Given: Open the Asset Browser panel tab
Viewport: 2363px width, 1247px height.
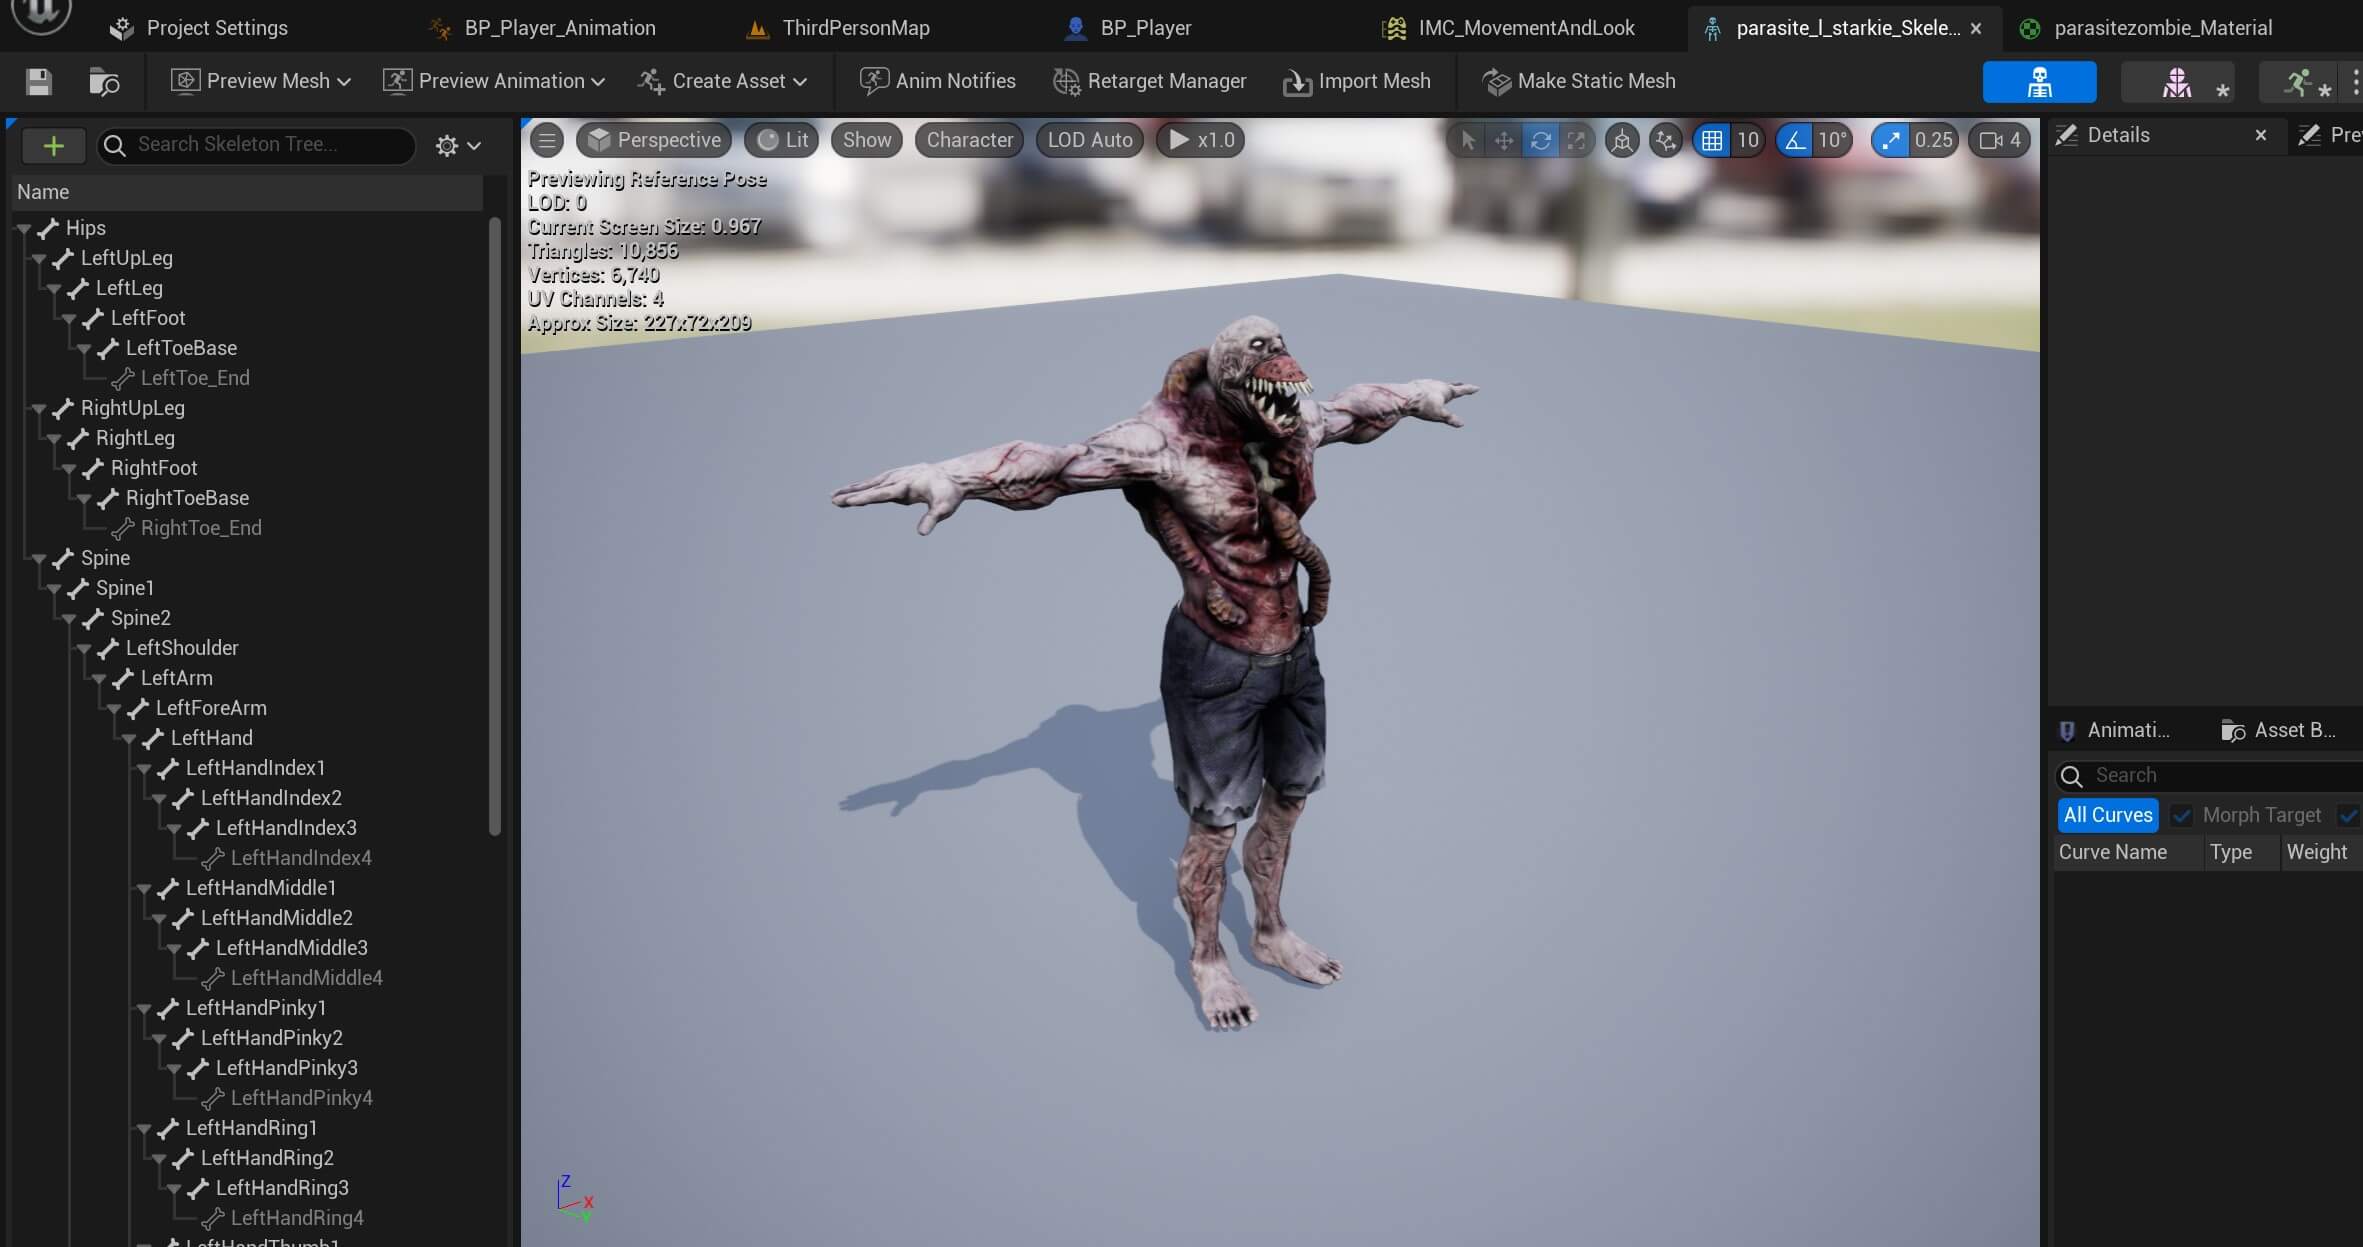Looking at the screenshot, I should [2279, 730].
